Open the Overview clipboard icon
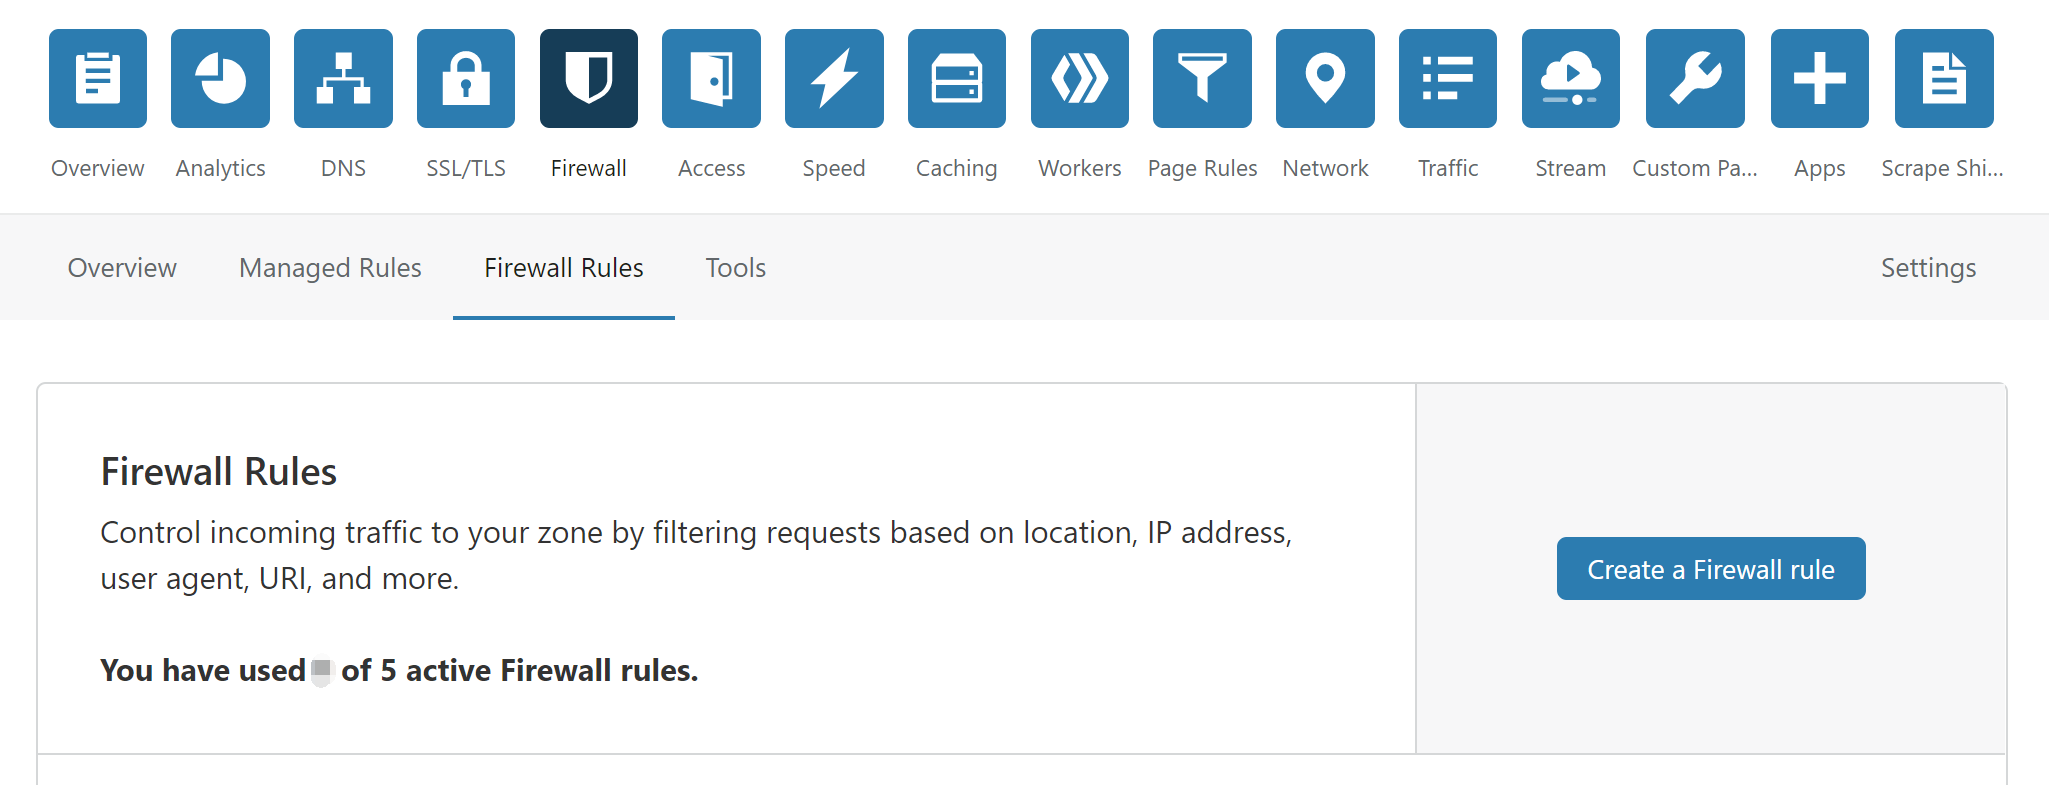2049x785 pixels. (x=98, y=79)
